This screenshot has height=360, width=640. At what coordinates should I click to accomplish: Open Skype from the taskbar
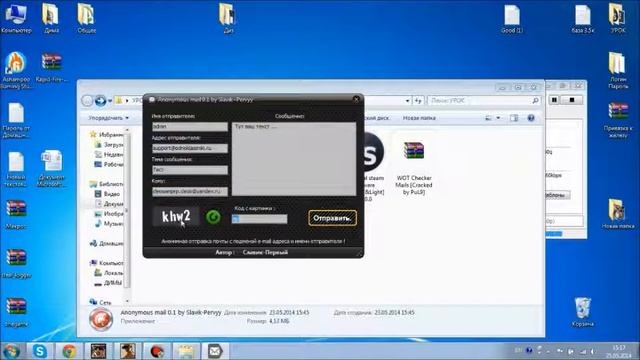click(40, 351)
